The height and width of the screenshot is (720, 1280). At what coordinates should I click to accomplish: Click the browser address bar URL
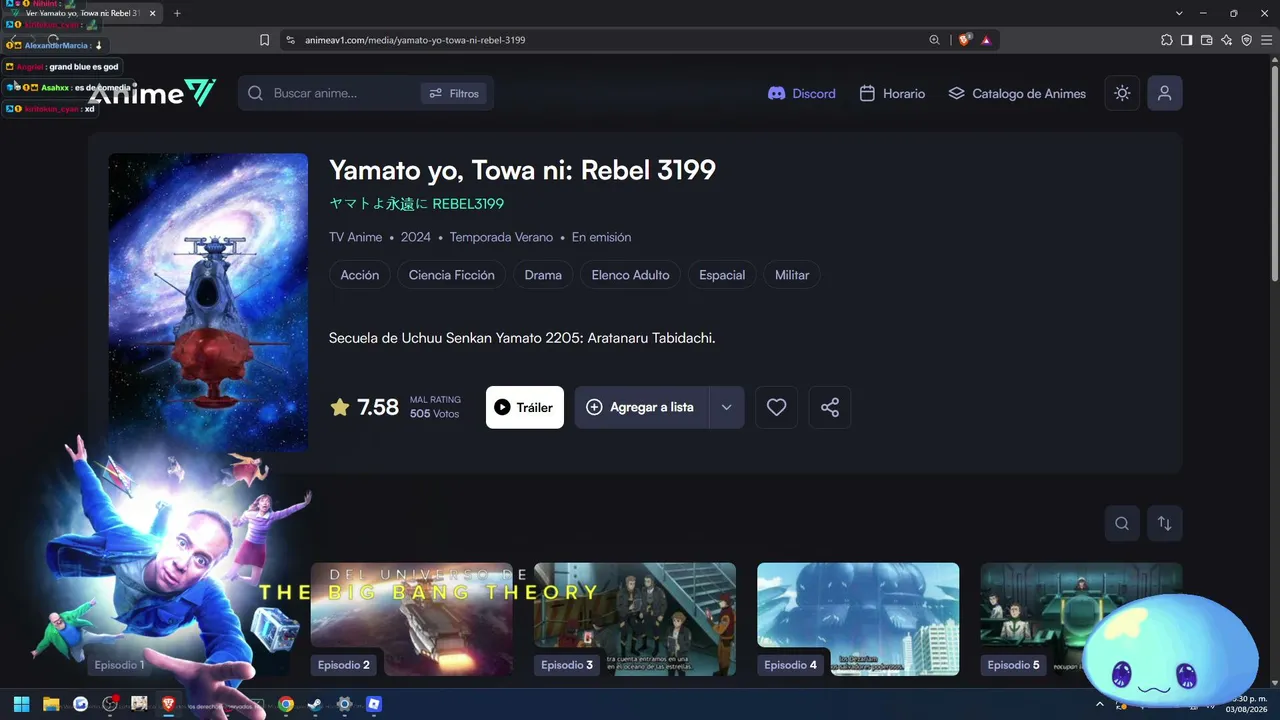tap(415, 40)
